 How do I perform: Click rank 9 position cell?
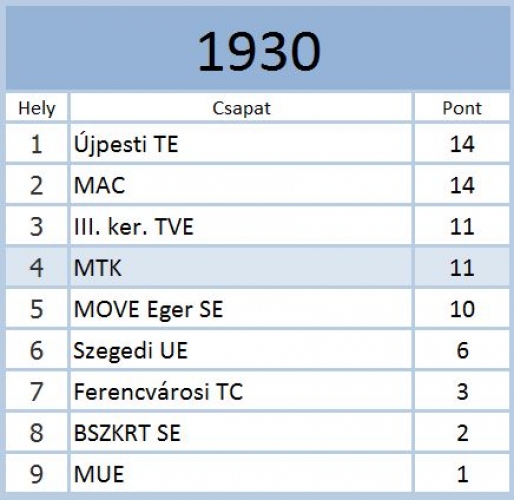[x=36, y=473]
